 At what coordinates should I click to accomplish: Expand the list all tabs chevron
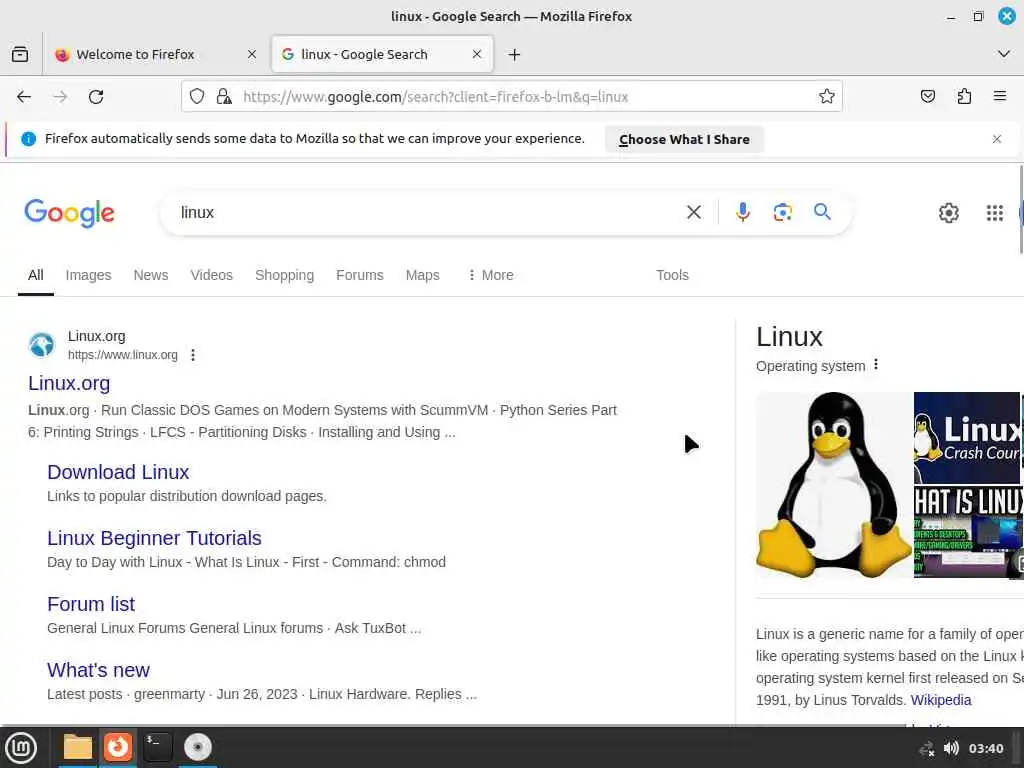(x=1004, y=54)
